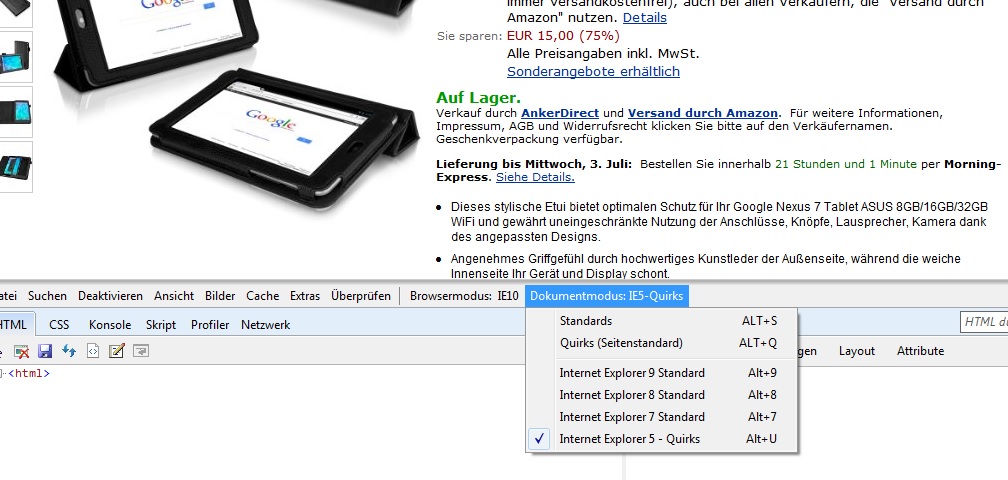Click the blue floppy disk save icon

(x=45, y=351)
